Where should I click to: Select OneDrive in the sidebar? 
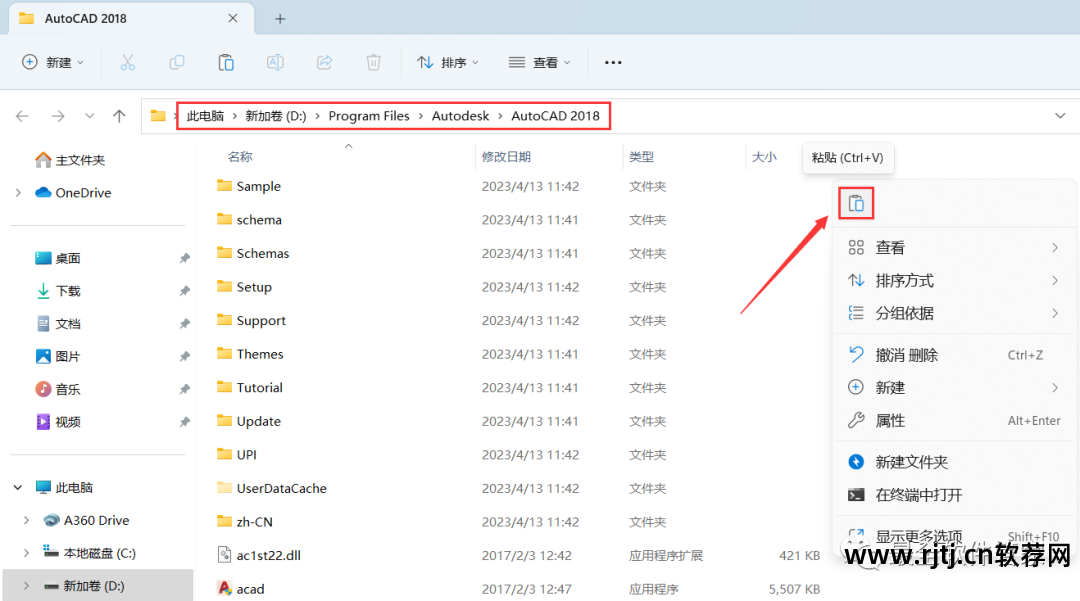[86, 192]
